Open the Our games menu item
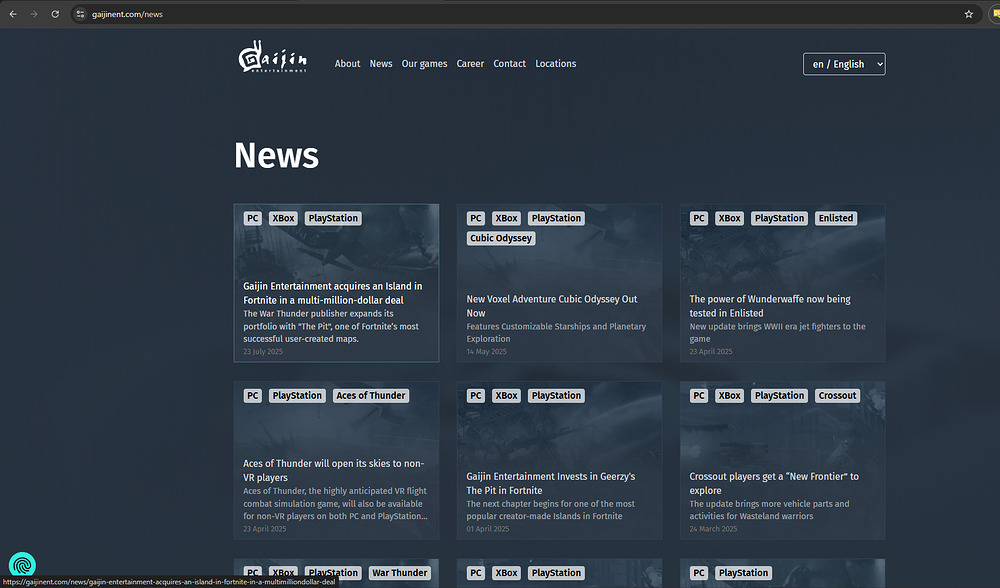 click(424, 64)
